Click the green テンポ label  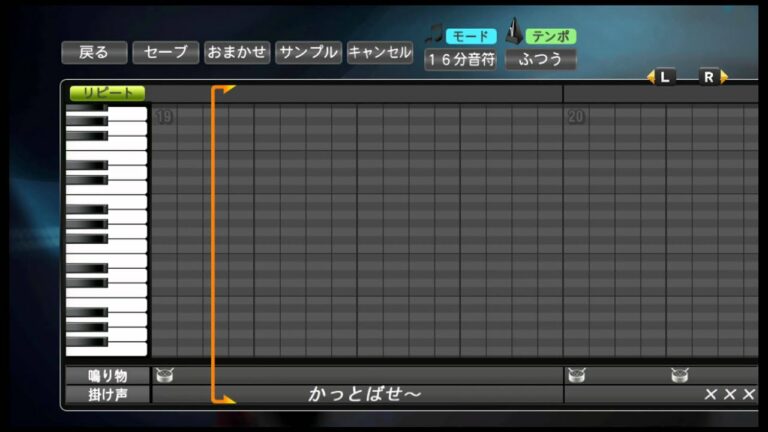[x=551, y=36]
